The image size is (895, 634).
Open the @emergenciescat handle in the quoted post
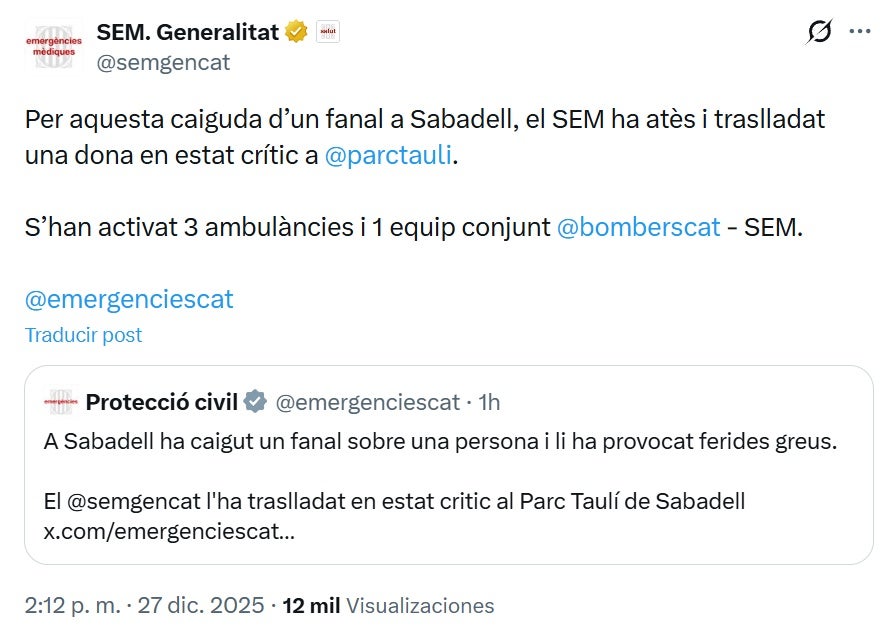pyautogui.click(x=365, y=402)
